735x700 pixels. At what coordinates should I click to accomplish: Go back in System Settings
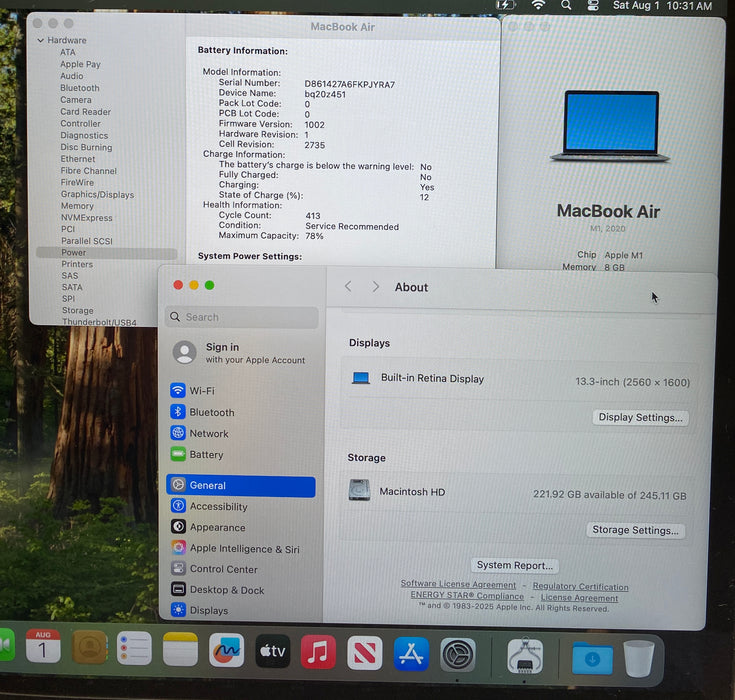348,286
